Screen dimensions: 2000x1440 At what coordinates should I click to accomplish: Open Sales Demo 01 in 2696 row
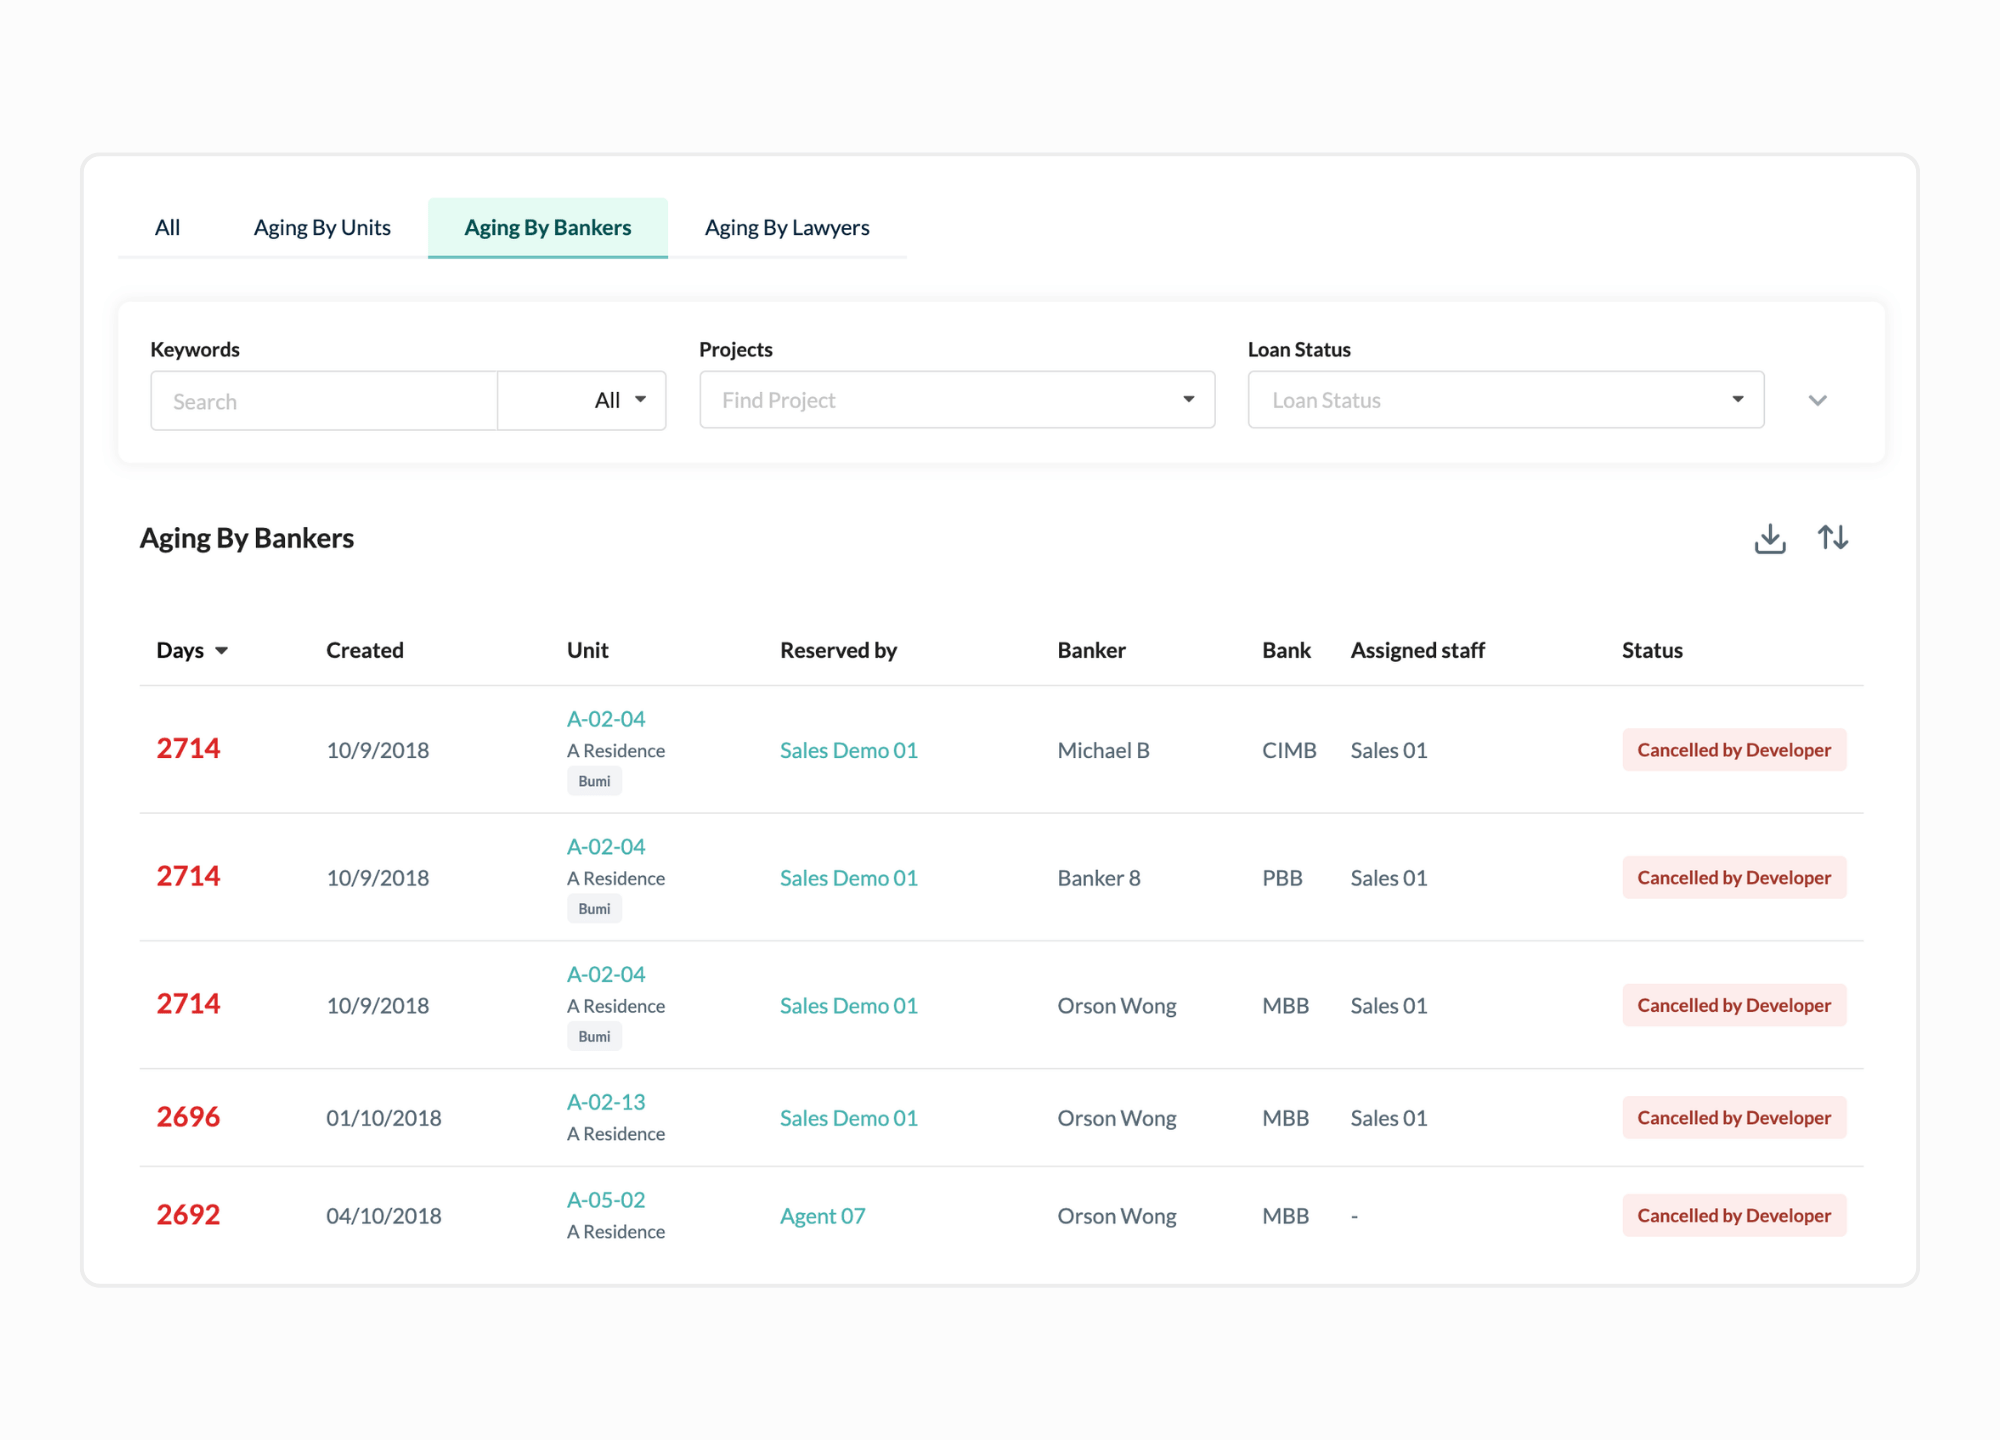[x=848, y=1118]
